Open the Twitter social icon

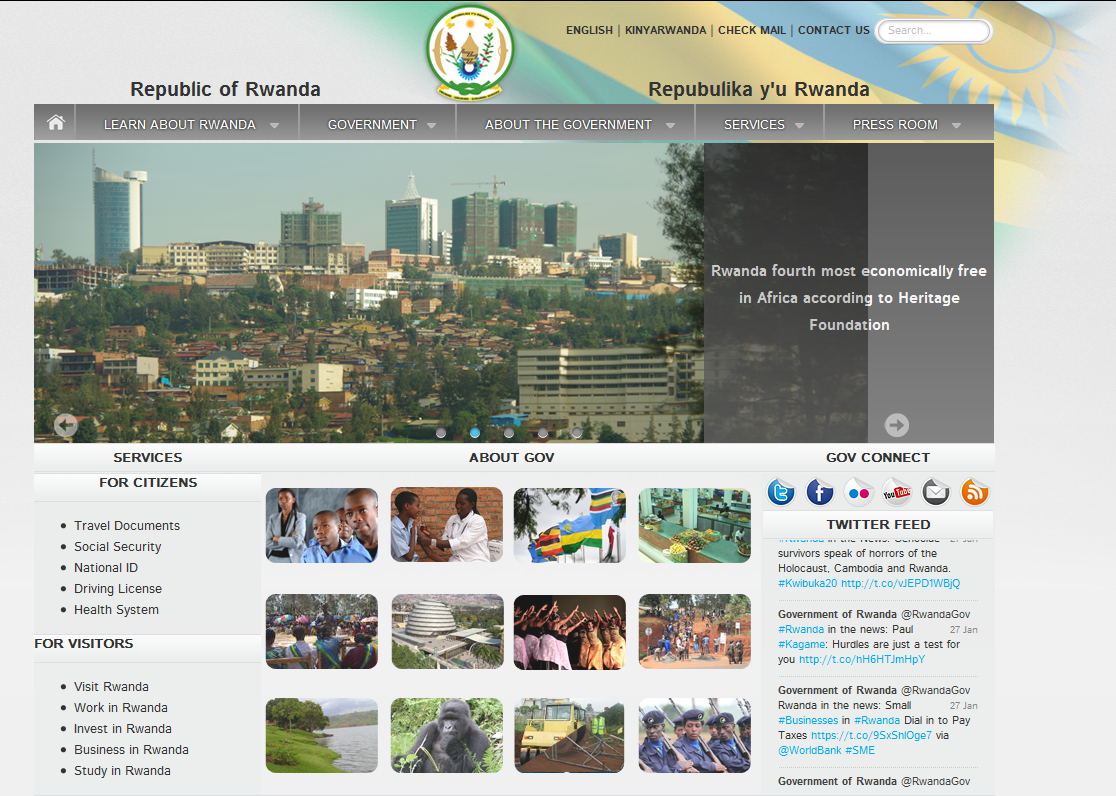pyautogui.click(x=781, y=492)
